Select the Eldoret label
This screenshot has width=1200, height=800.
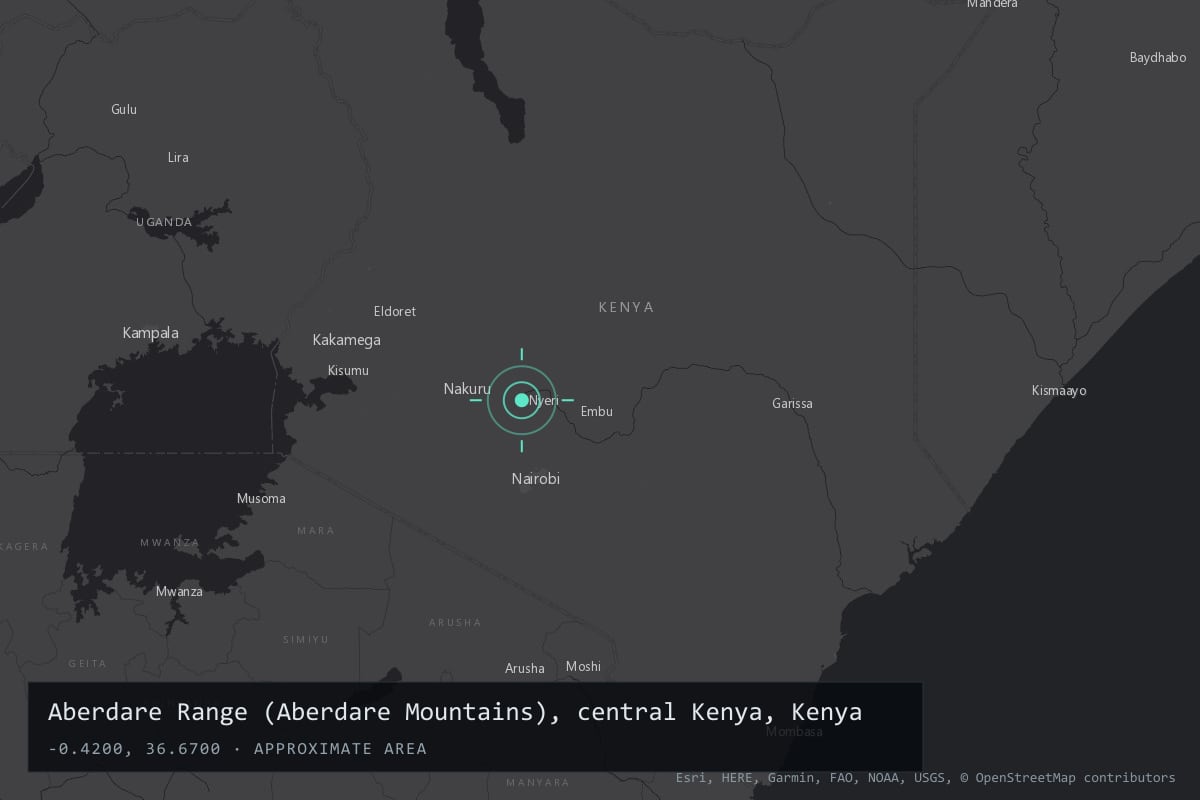pyautogui.click(x=394, y=311)
